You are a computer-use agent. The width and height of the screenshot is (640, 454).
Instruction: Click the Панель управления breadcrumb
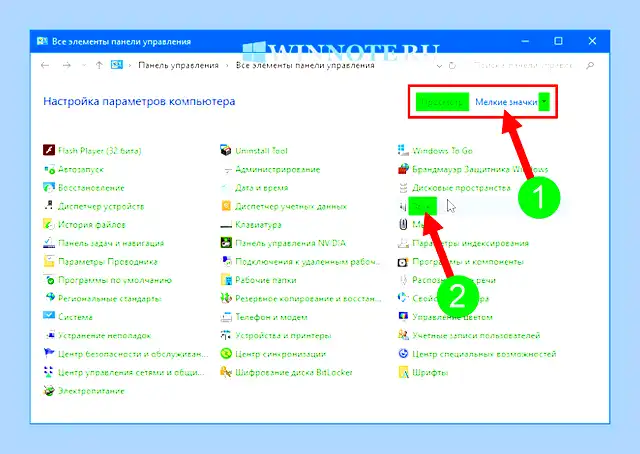[x=178, y=65]
